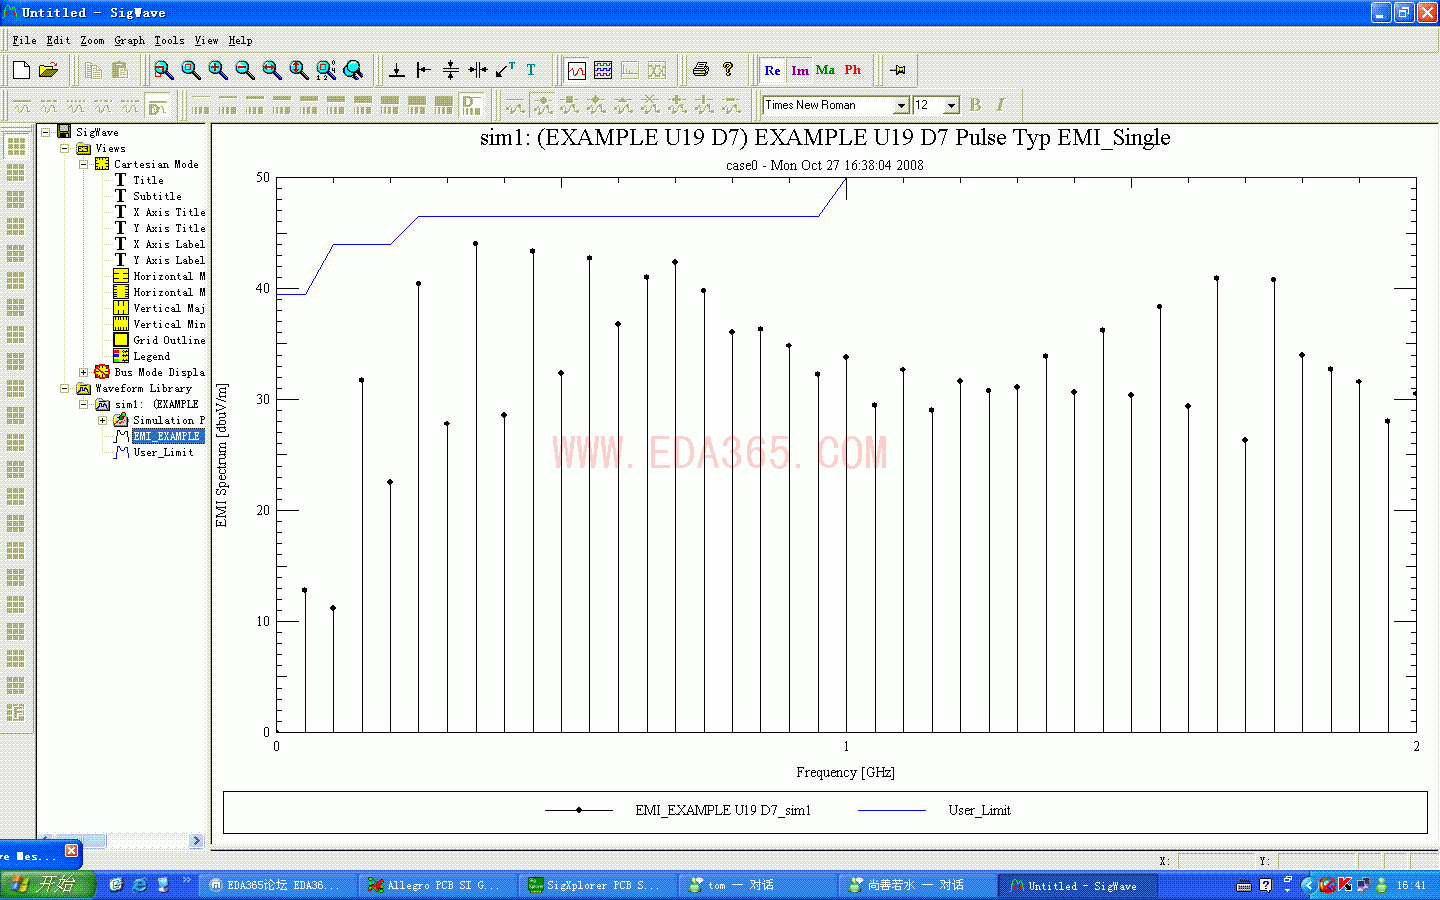Show the Imaginary part with Im button
The height and width of the screenshot is (900, 1440).
coord(800,70)
